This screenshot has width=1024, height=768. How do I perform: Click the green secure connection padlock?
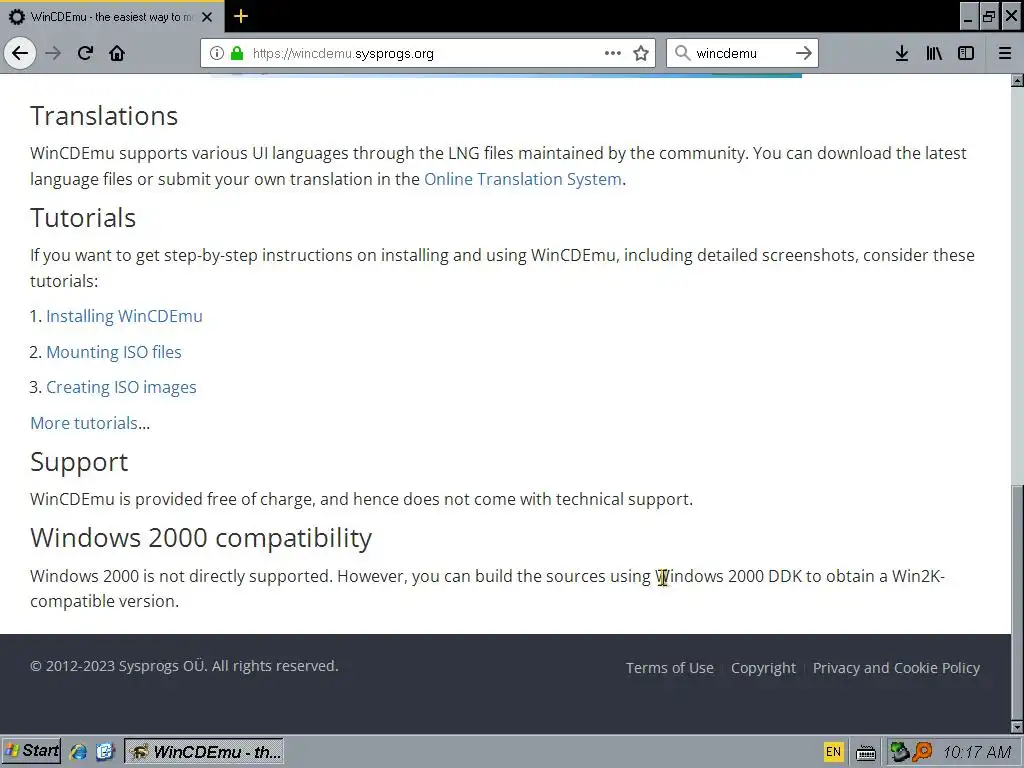pos(237,53)
